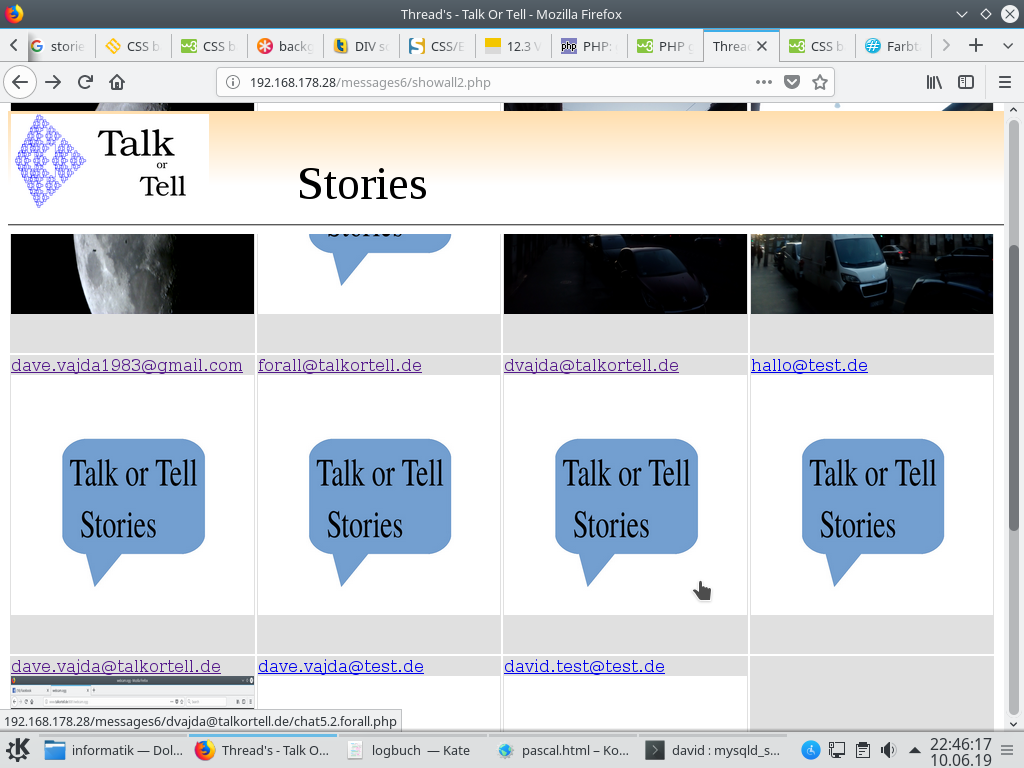Switch to the 12.3 V tab
Viewport: 1024px width, 768px height.
pos(511,46)
